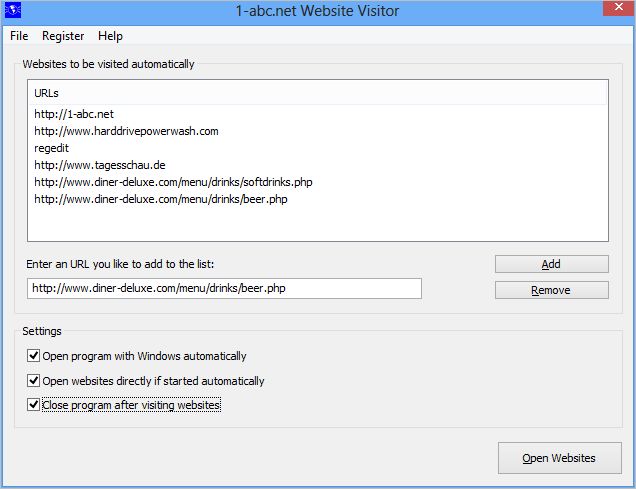This screenshot has width=636, height=489.
Task: Click the URLs column header
Action: 317,93
